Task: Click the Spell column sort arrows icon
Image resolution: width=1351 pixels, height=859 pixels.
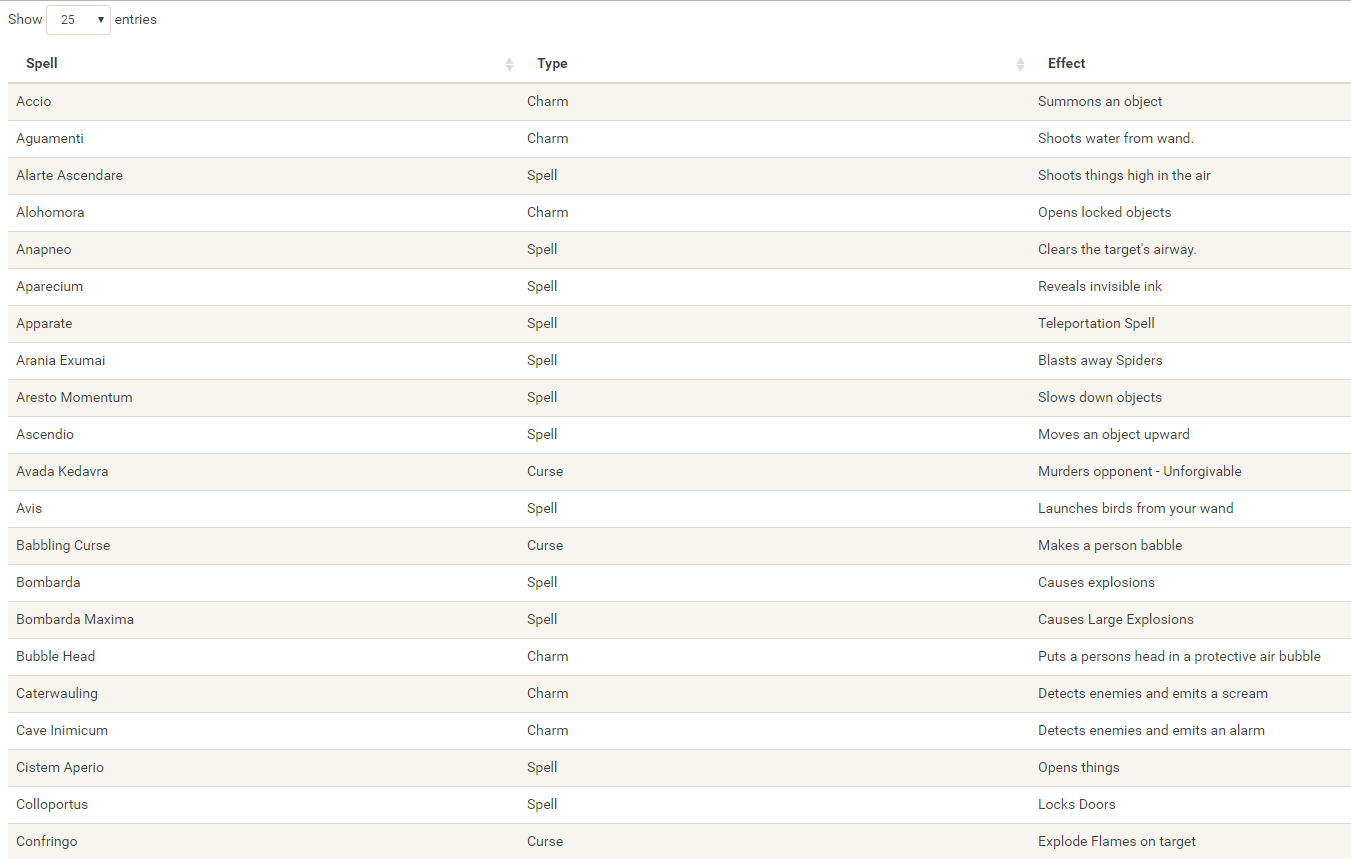Action: pyautogui.click(x=509, y=64)
